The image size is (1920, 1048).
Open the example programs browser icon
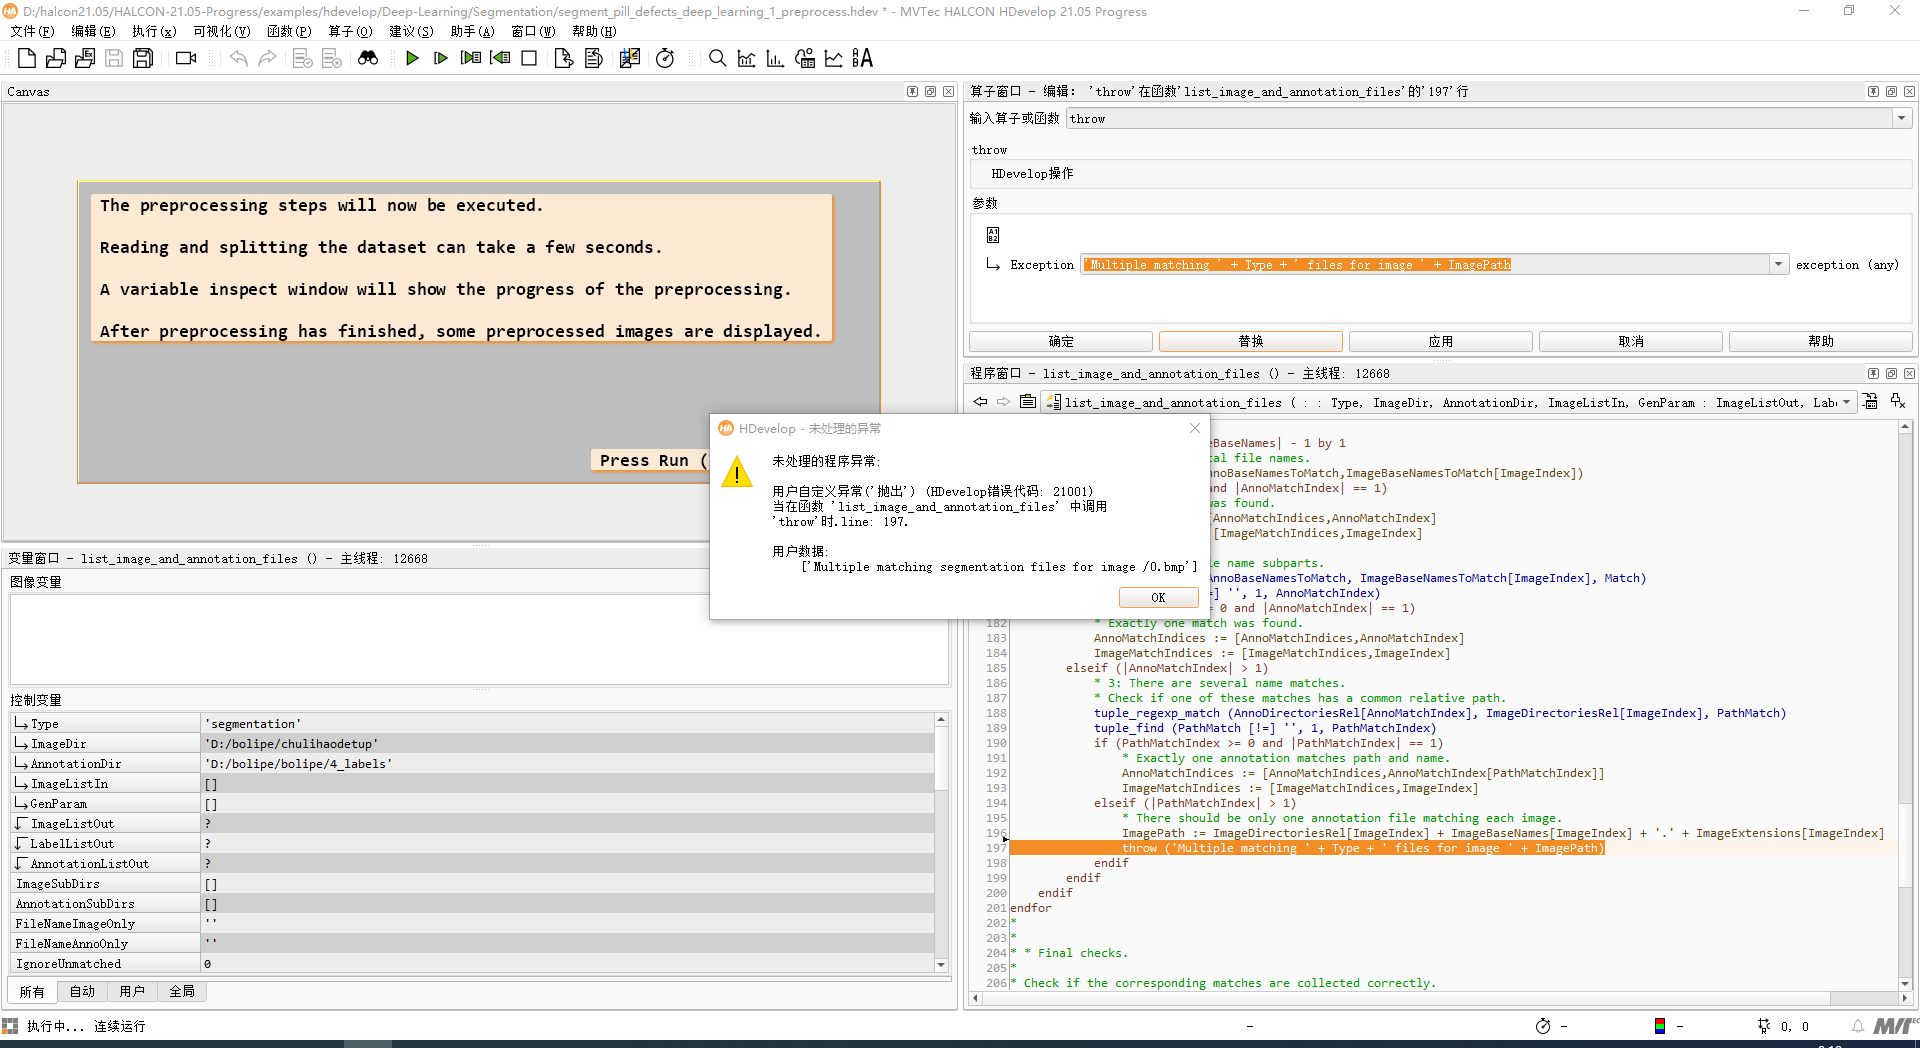coord(85,58)
